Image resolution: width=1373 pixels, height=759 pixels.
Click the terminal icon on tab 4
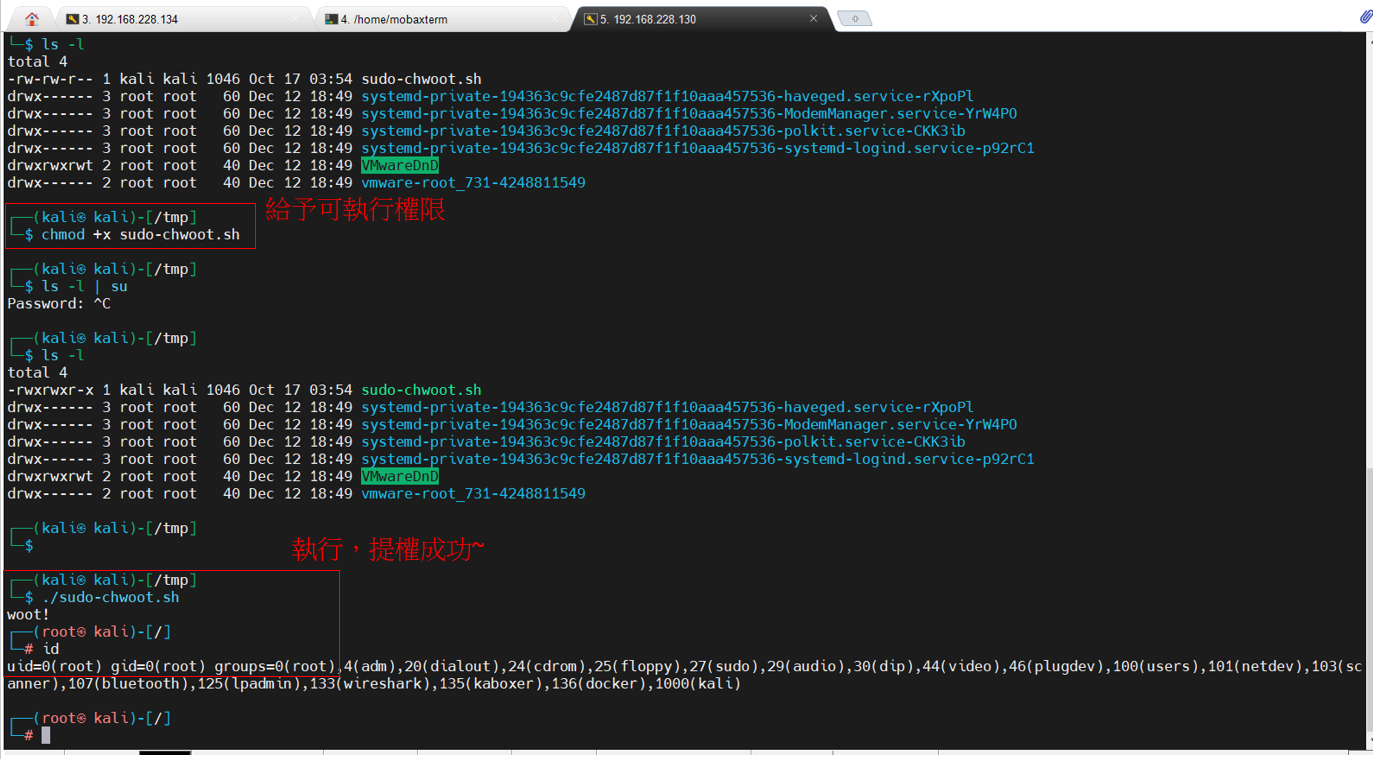click(x=331, y=19)
